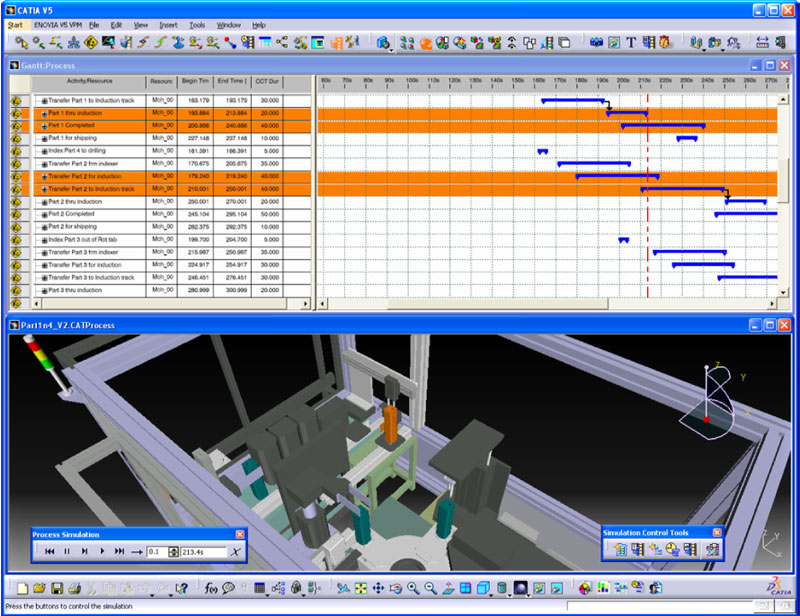Click the simulation time field 213.4s
The width and height of the screenshot is (800, 616).
[203, 552]
